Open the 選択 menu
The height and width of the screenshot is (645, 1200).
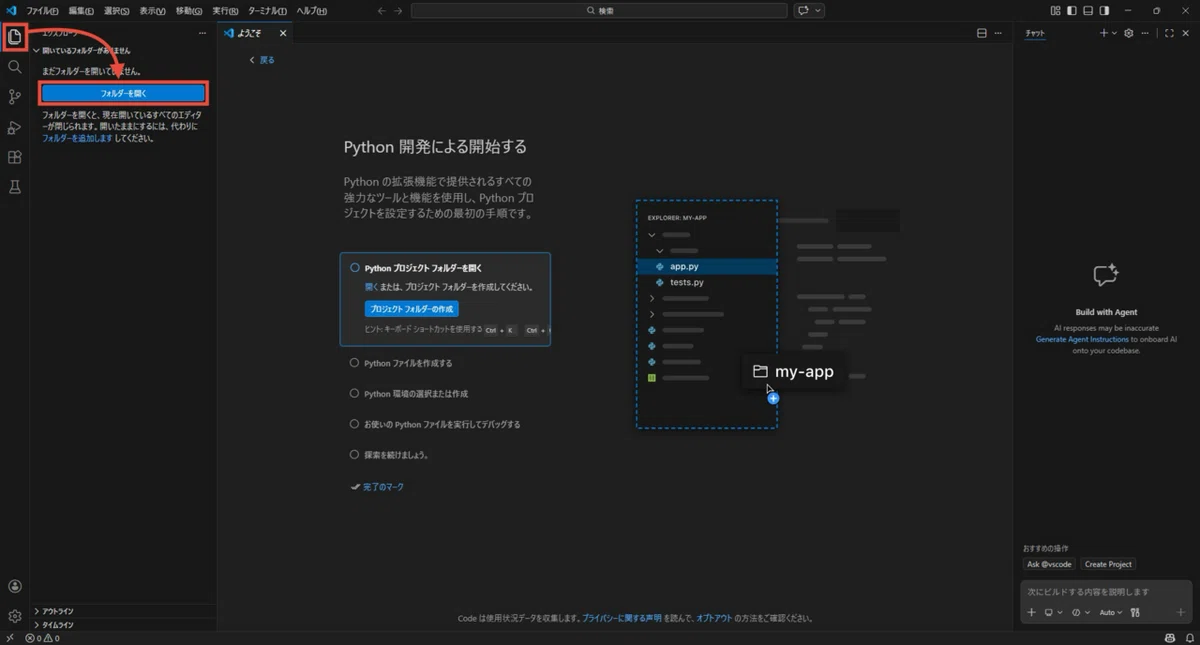(x=116, y=10)
